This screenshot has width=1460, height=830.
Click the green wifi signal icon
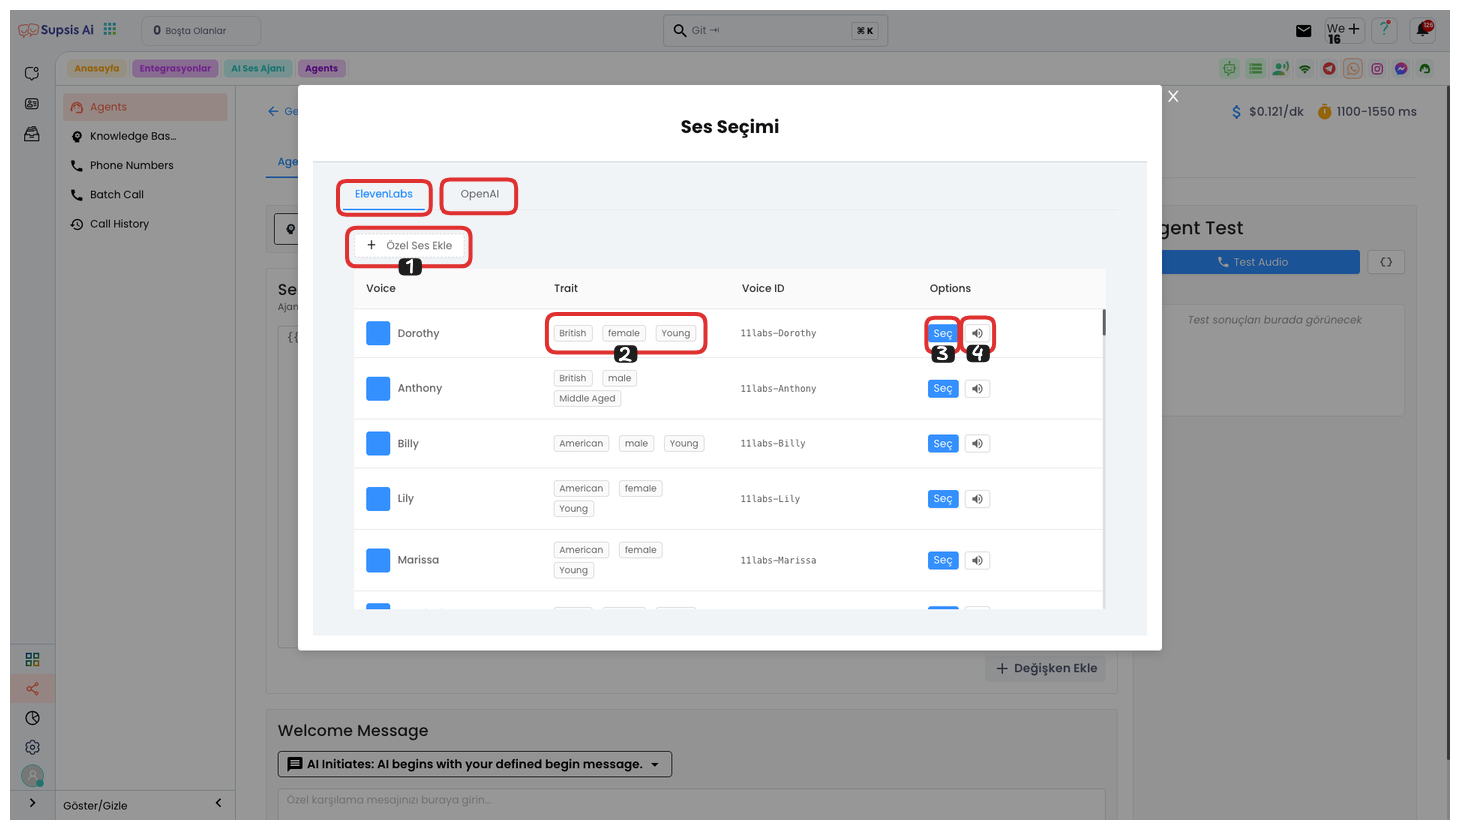pos(1305,69)
